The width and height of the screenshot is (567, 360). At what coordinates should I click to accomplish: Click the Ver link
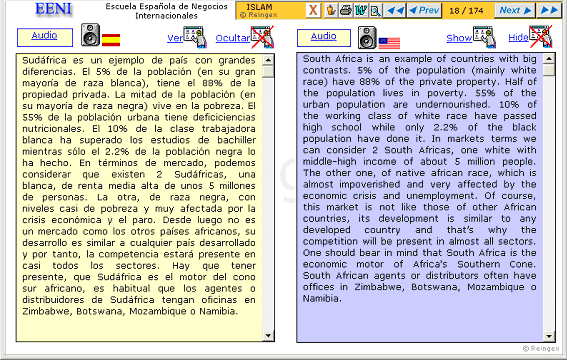tap(175, 38)
